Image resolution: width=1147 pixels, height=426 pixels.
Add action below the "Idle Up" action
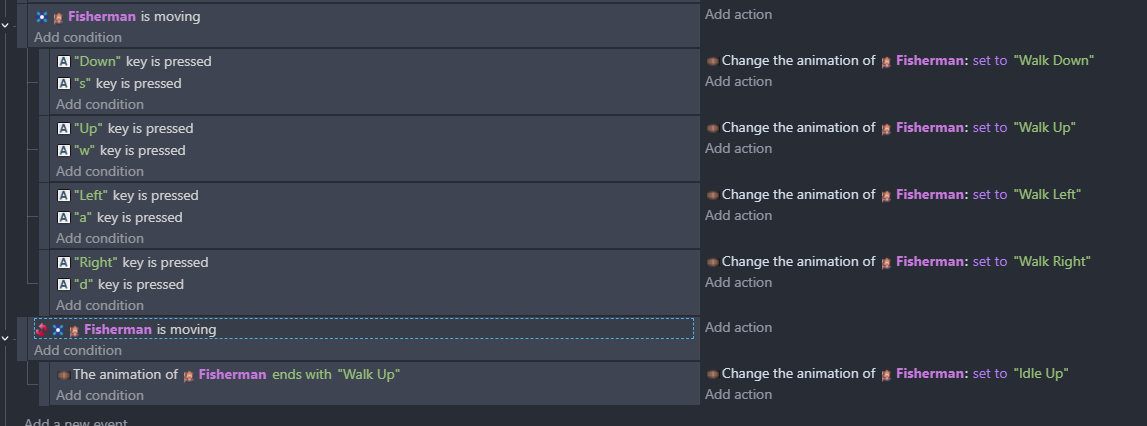click(738, 394)
